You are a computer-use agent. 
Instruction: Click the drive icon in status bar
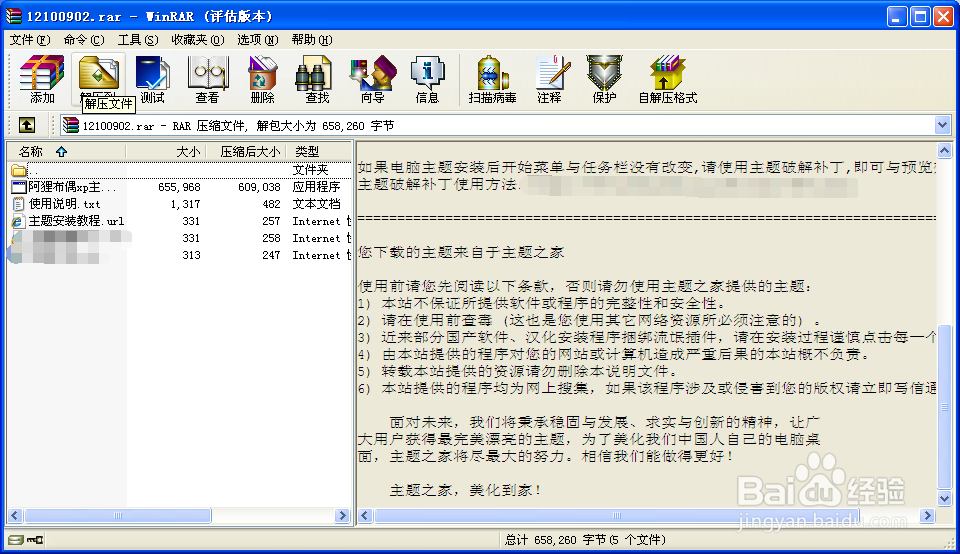click(15, 540)
